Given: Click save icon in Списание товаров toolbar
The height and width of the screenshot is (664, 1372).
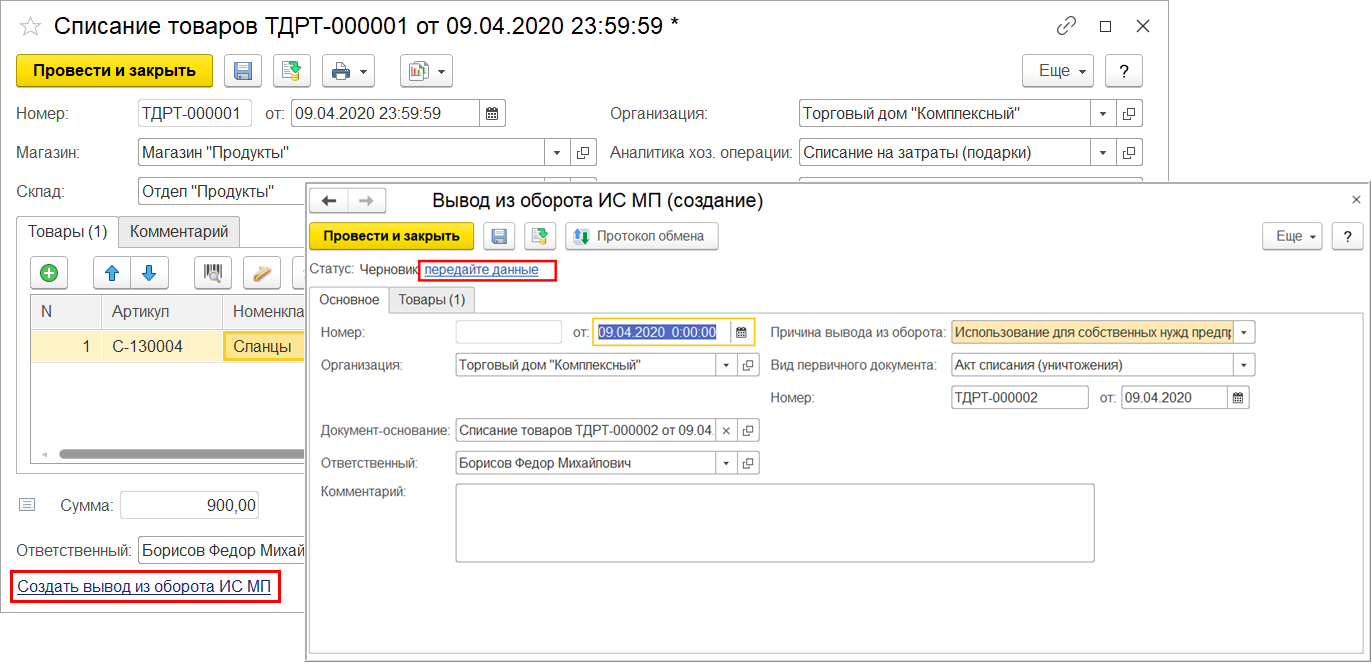Looking at the screenshot, I should pyautogui.click(x=242, y=71).
